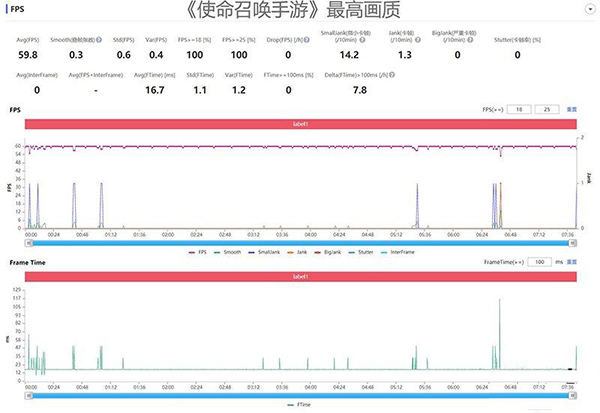Toggle the Jank legend entry
Viewport: 600px width, 413px height.
pos(301,253)
